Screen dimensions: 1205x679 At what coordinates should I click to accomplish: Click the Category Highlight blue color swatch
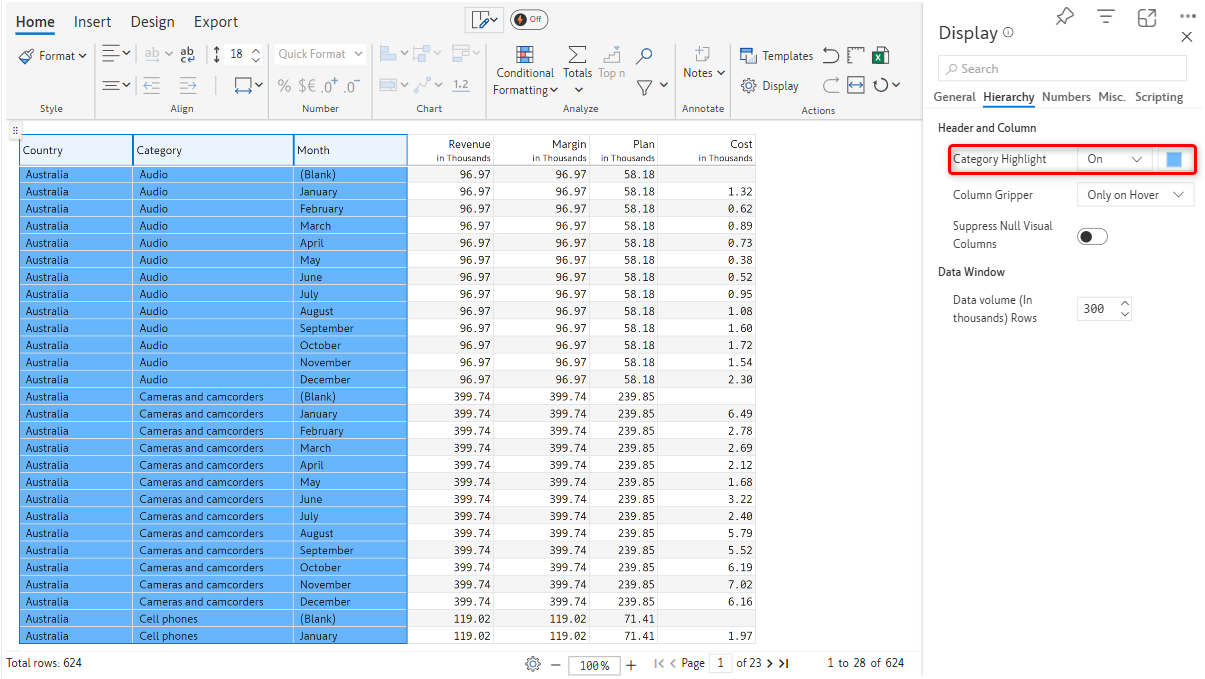[x=1174, y=159]
